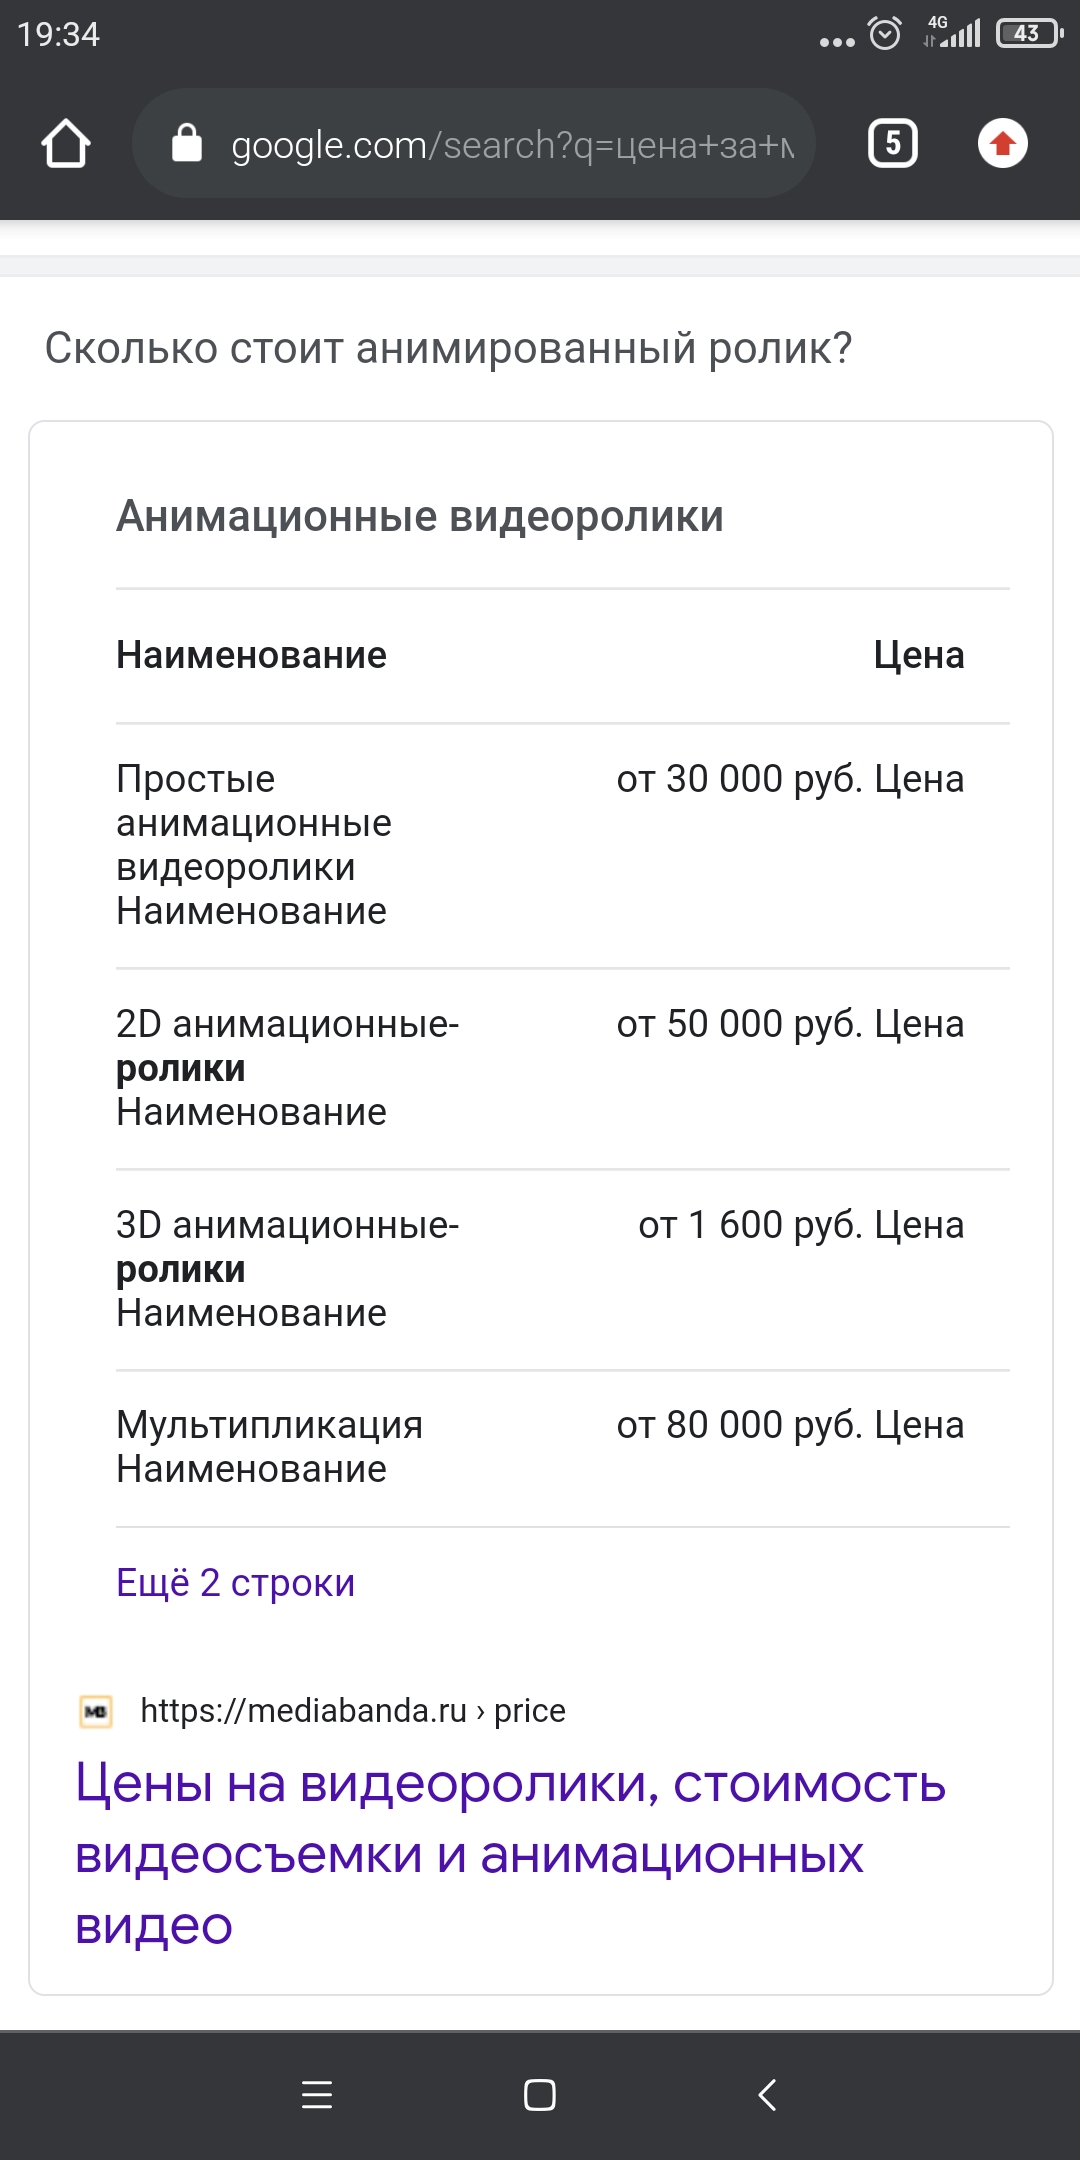Tap the "2D анимационные-ролики" row
Image resolution: width=1080 pixels, height=2160 pixels.
coord(287,1046)
